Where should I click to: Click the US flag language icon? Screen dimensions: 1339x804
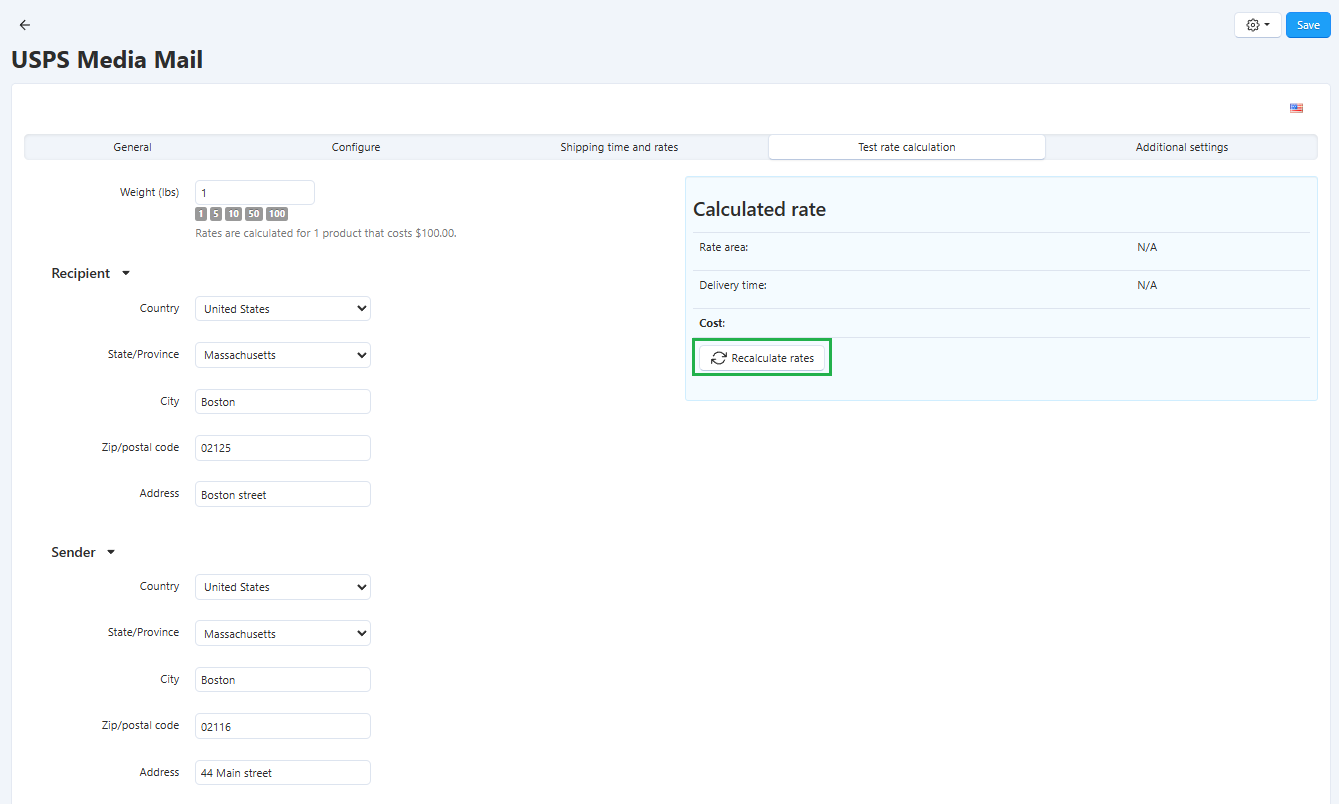point(1296,108)
